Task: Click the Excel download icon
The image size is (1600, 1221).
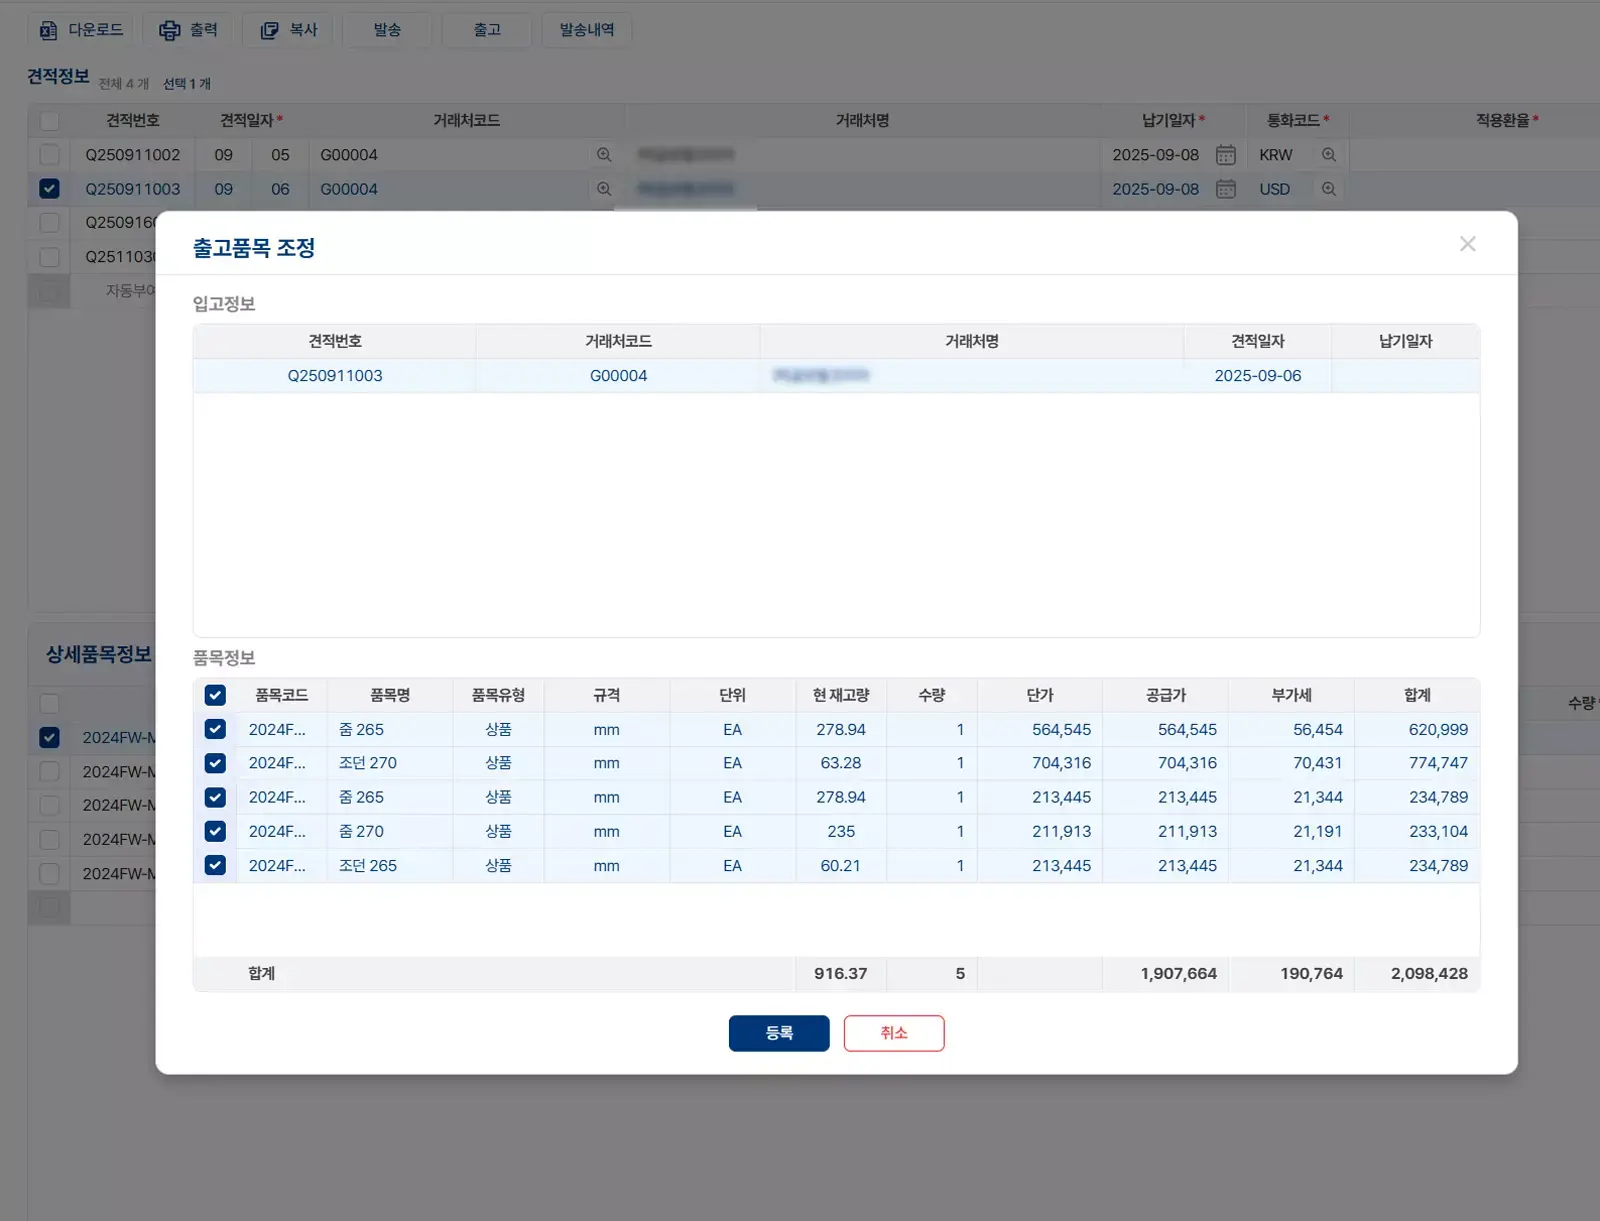Action: tap(48, 30)
